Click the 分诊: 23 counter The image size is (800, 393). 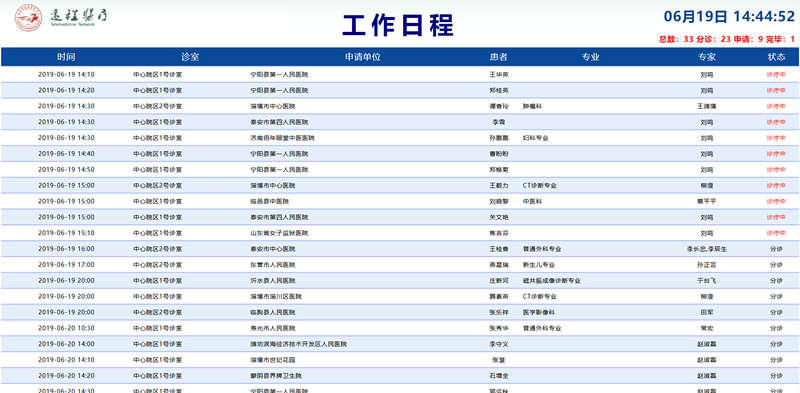714,39
